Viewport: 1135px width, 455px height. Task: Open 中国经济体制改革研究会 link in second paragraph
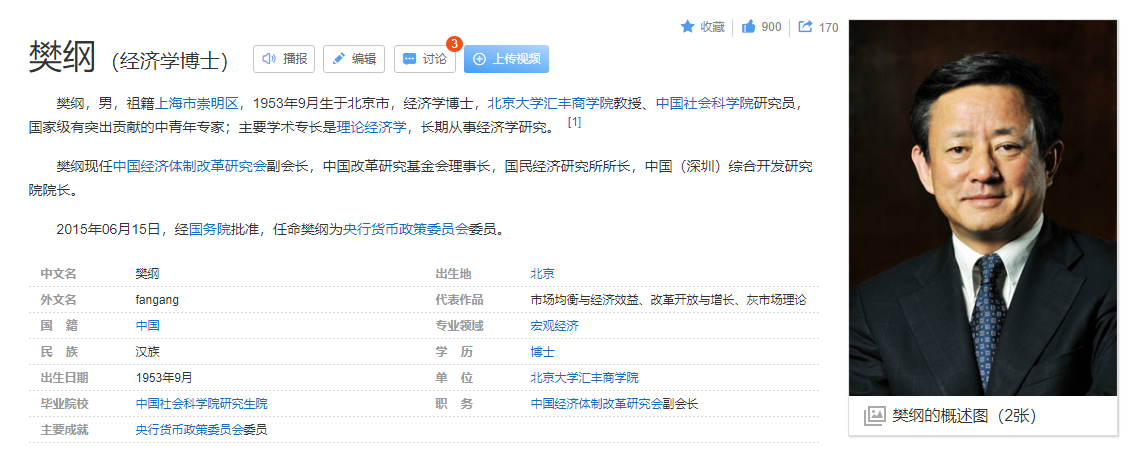coord(190,166)
